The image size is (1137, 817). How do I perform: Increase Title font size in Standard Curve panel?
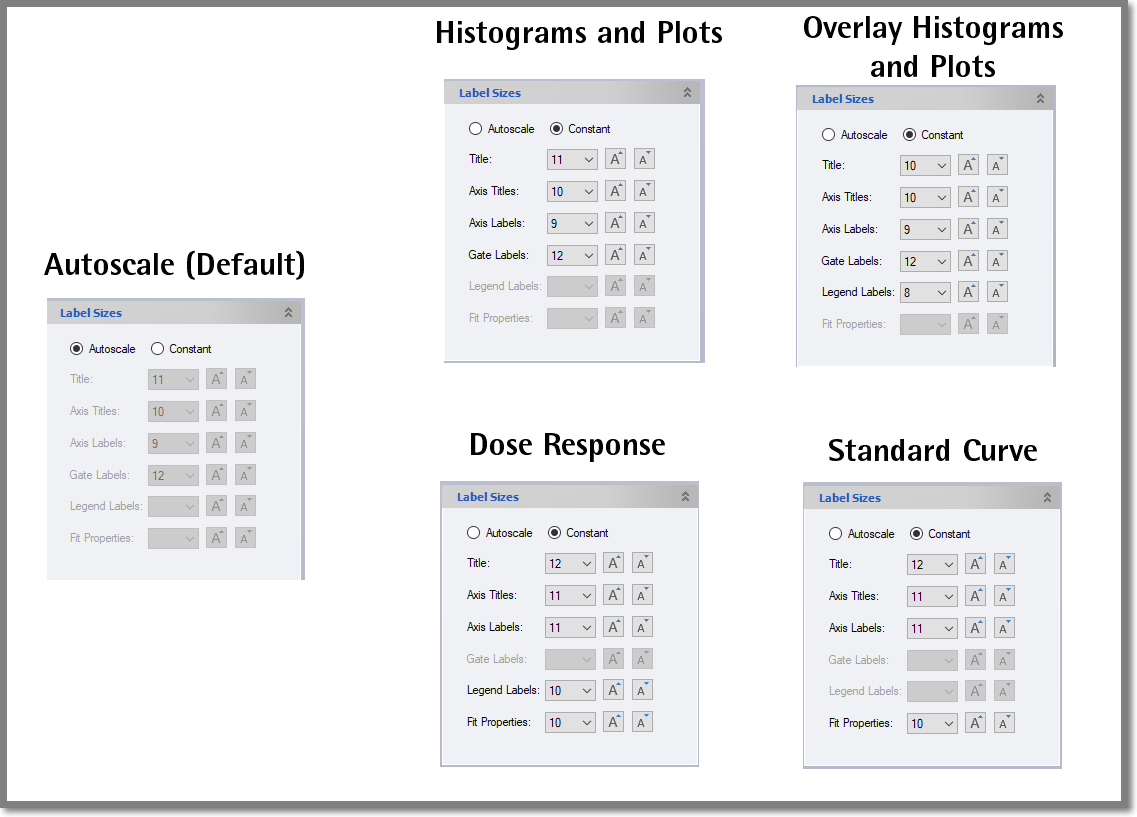coord(975,563)
